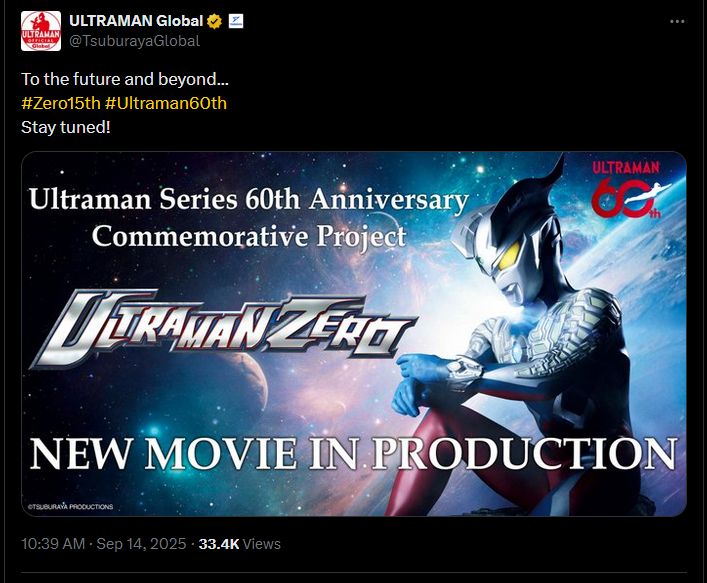
Task: Click the Commemorative Project text in image
Action: click(249, 236)
